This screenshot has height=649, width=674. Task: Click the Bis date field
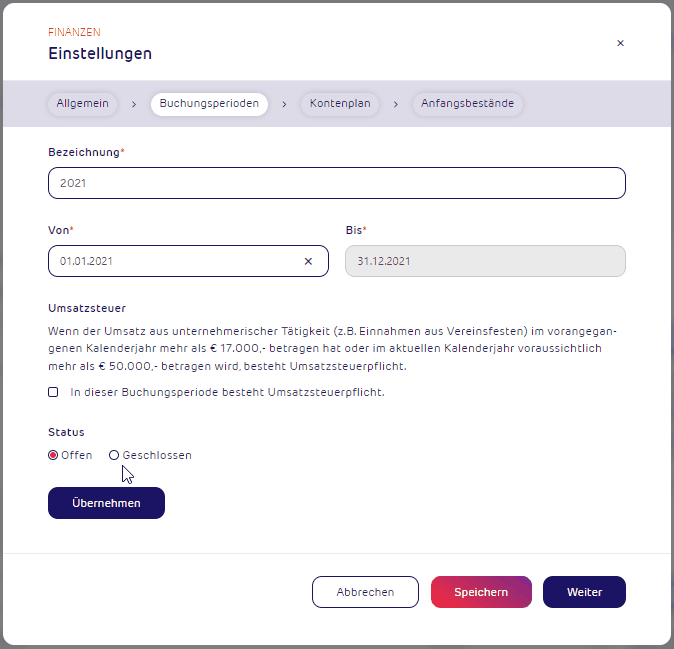485,261
